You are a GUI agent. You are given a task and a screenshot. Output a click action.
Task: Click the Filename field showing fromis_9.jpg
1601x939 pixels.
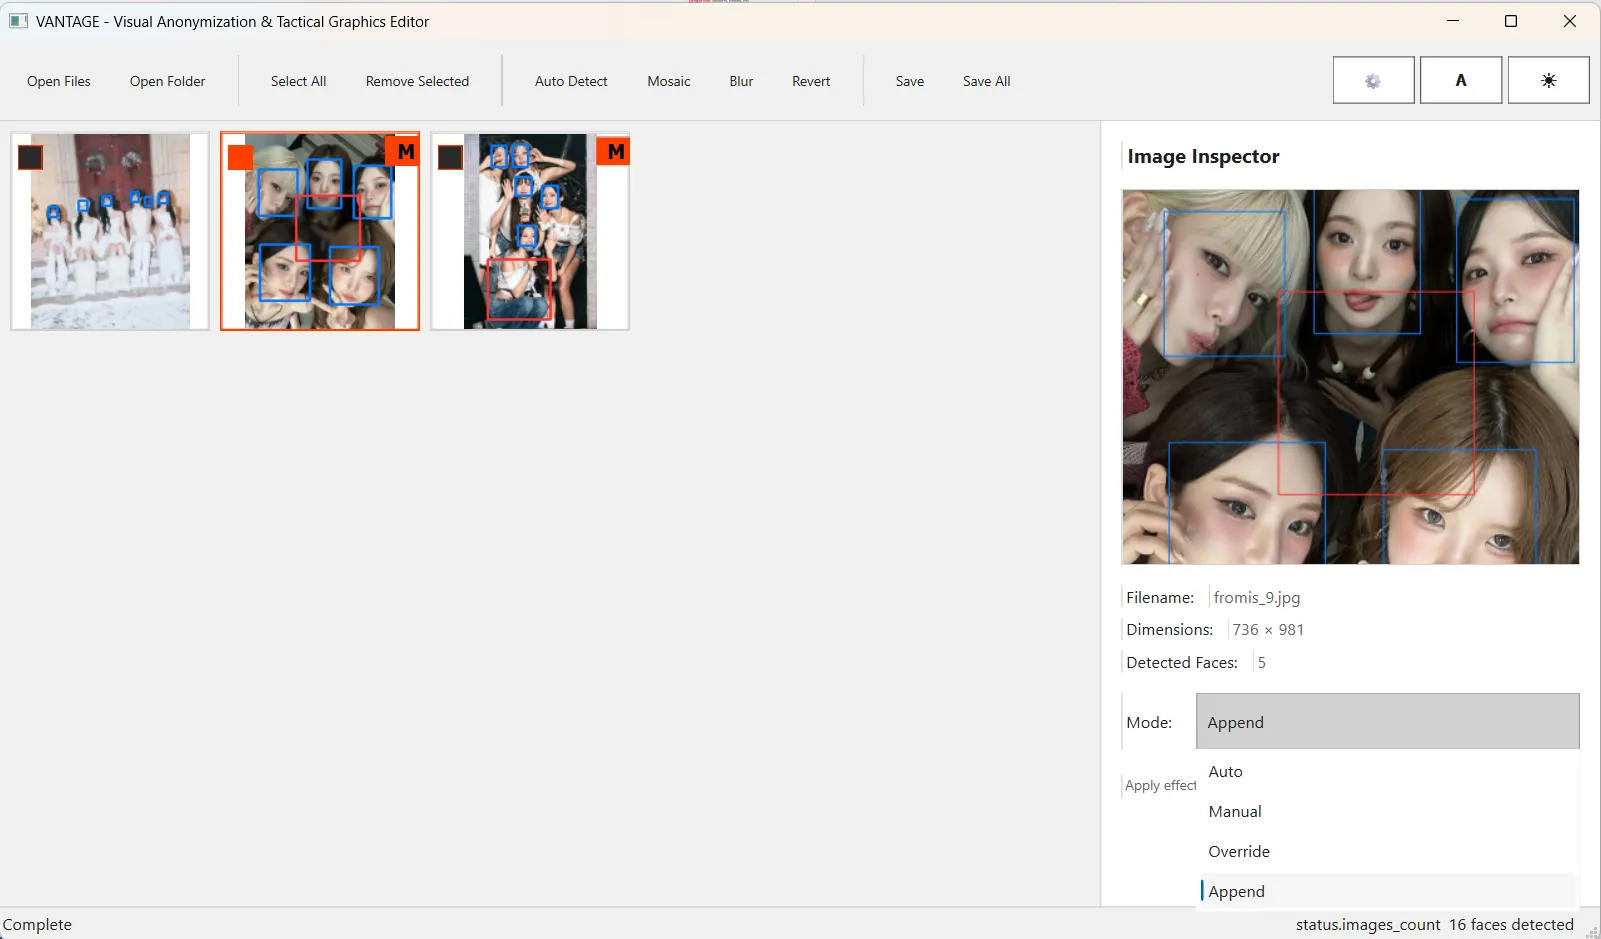pyautogui.click(x=1256, y=598)
